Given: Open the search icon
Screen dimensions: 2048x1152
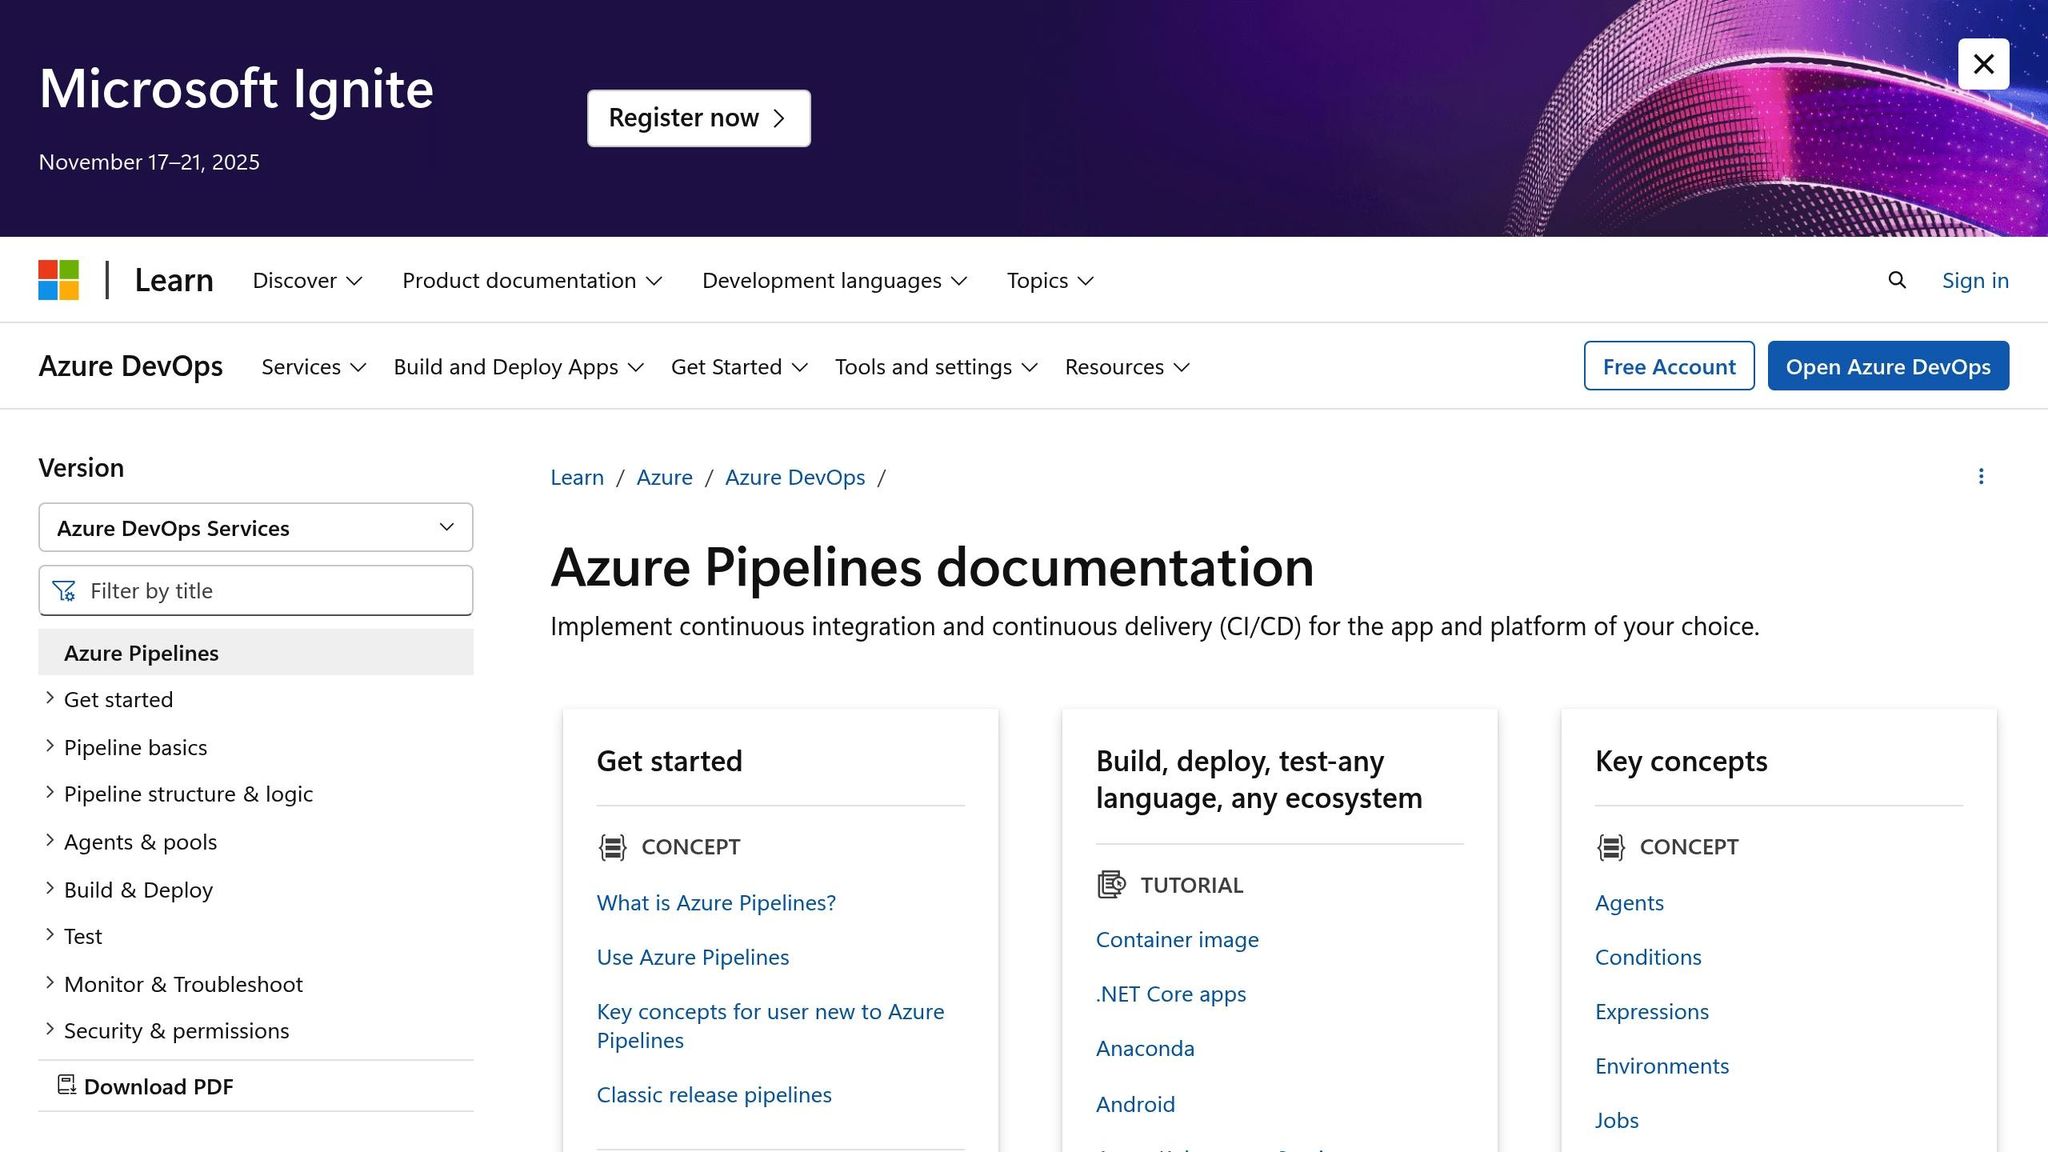Looking at the screenshot, I should click(1897, 280).
